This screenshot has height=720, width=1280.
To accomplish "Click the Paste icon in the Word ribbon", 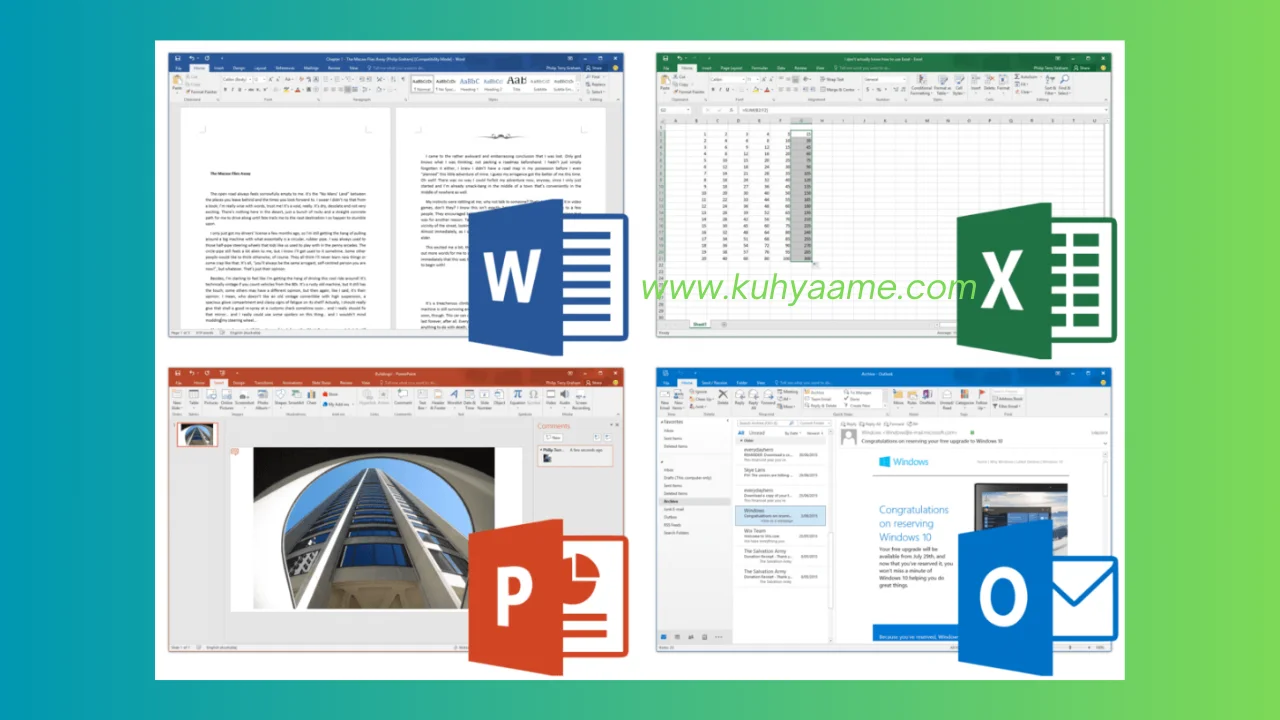I will click(x=177, y=81).
